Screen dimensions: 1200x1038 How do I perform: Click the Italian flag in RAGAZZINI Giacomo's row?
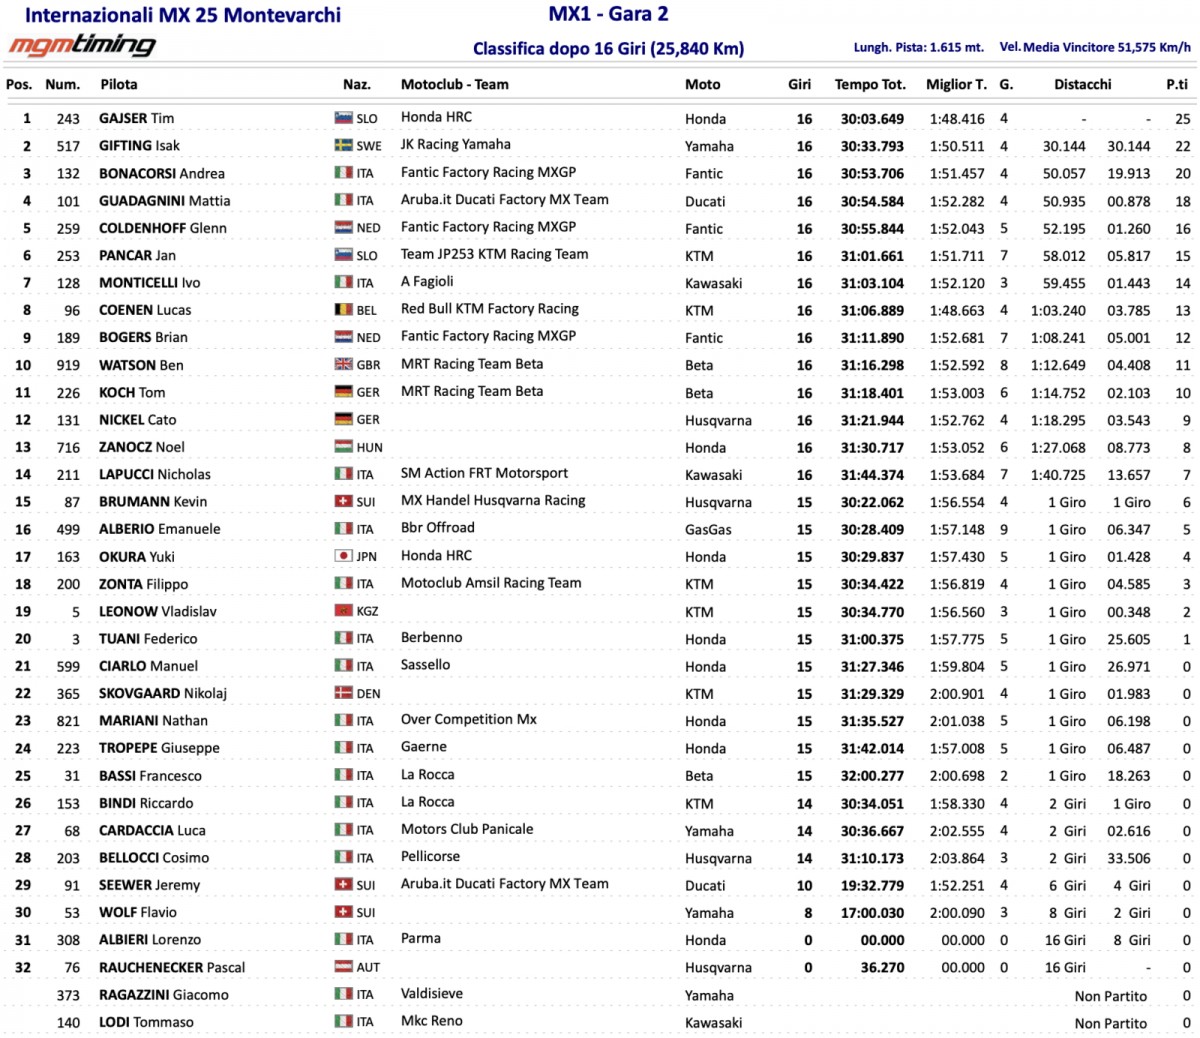tap(343, 994)
